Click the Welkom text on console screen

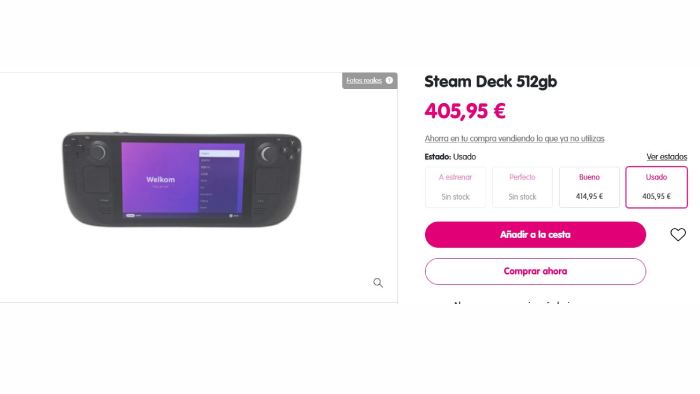pos(160,180)
